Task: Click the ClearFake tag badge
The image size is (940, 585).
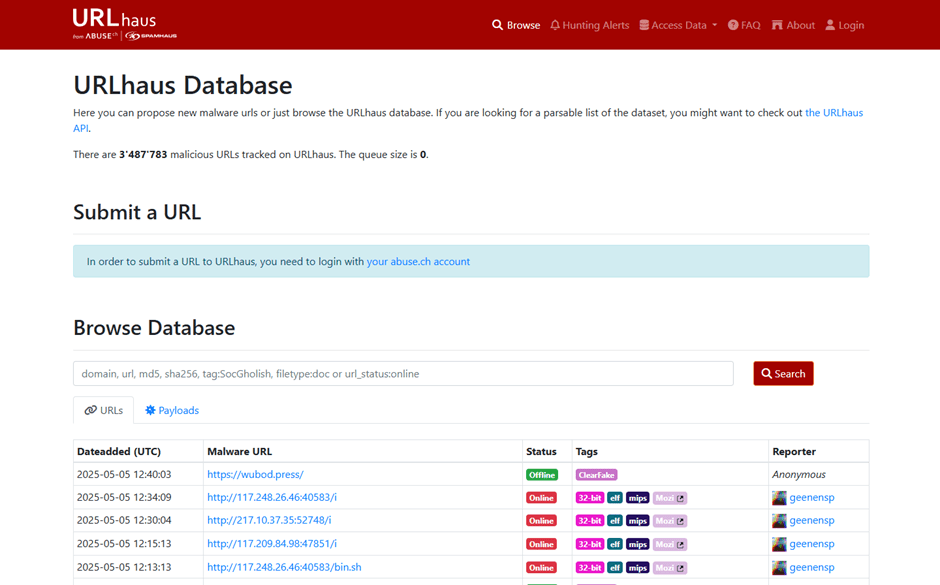Action: click(x=596, y=475)
